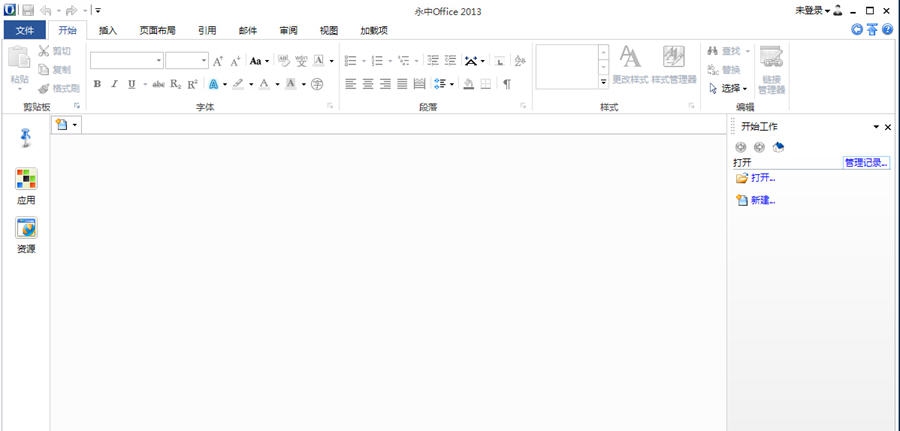Open the Style Manager button

click(674, 65)
